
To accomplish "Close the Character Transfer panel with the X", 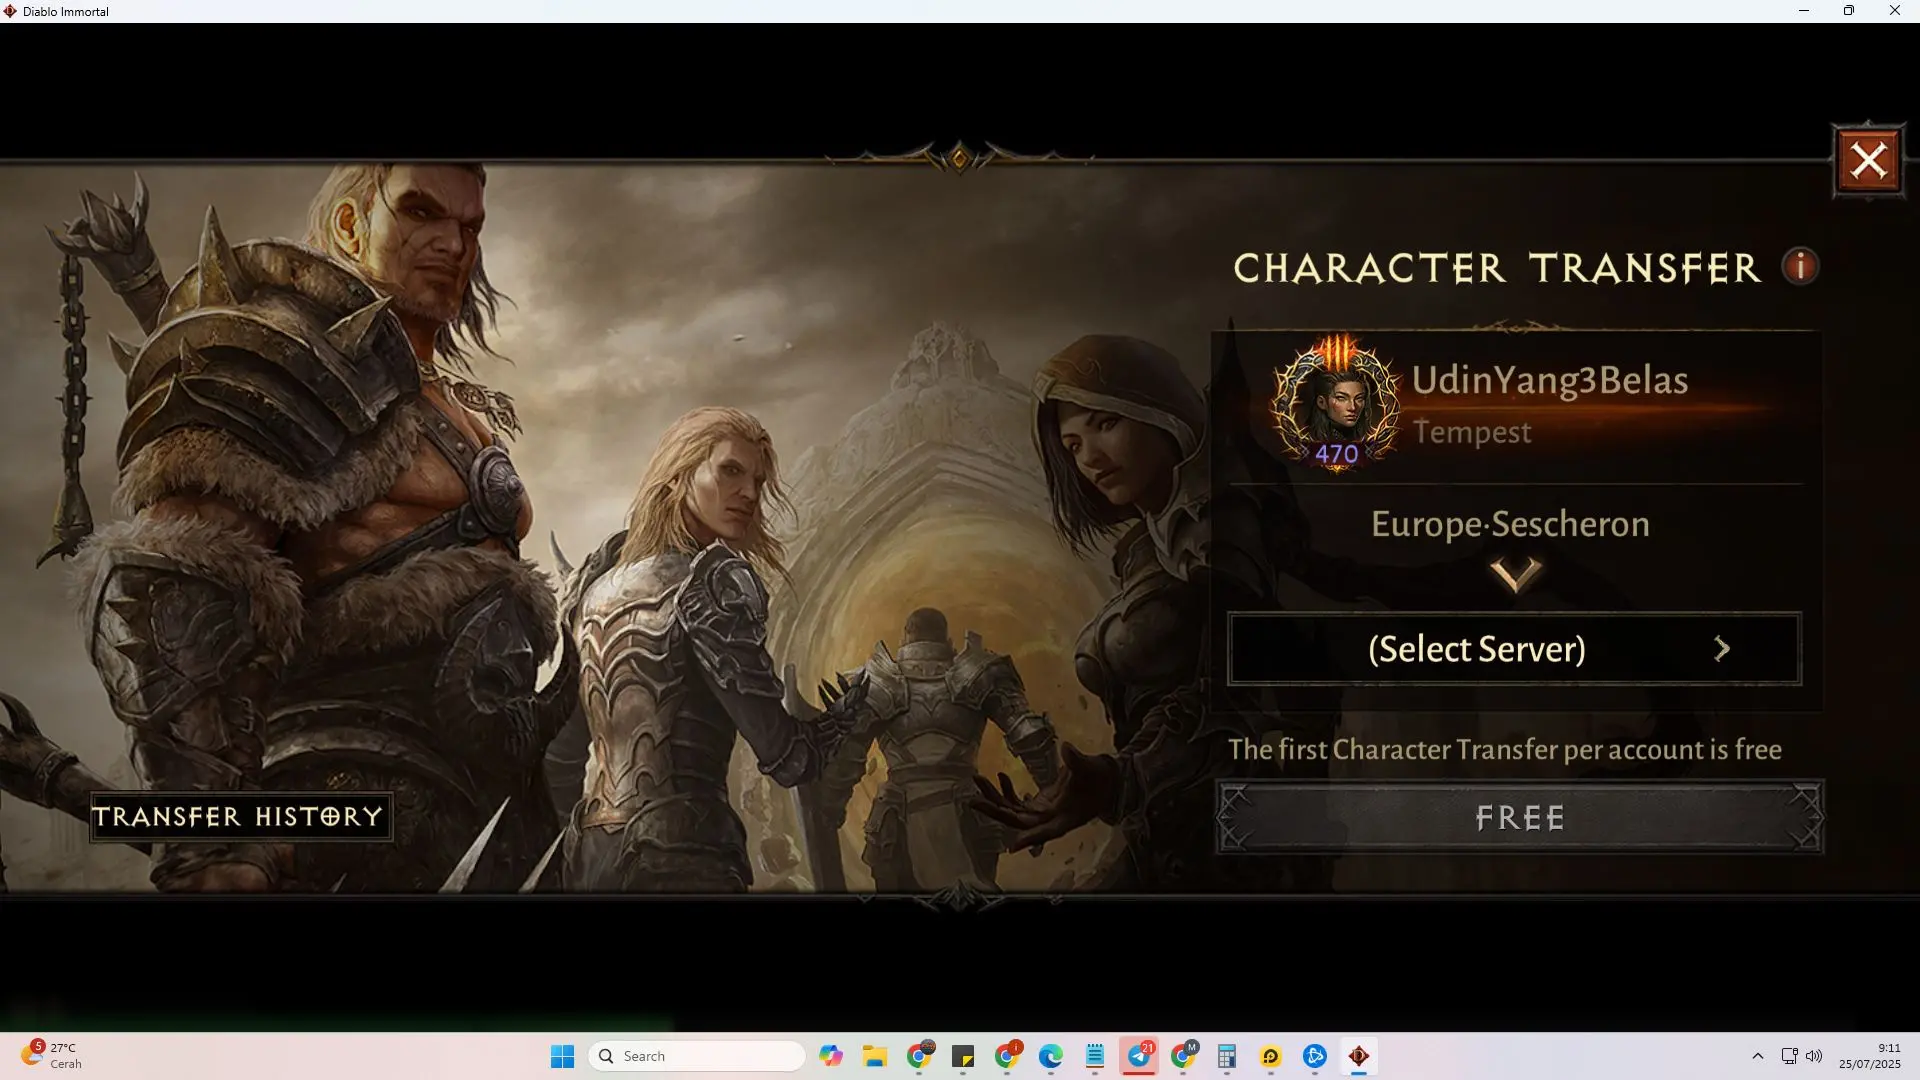I will coord(1868,161).
